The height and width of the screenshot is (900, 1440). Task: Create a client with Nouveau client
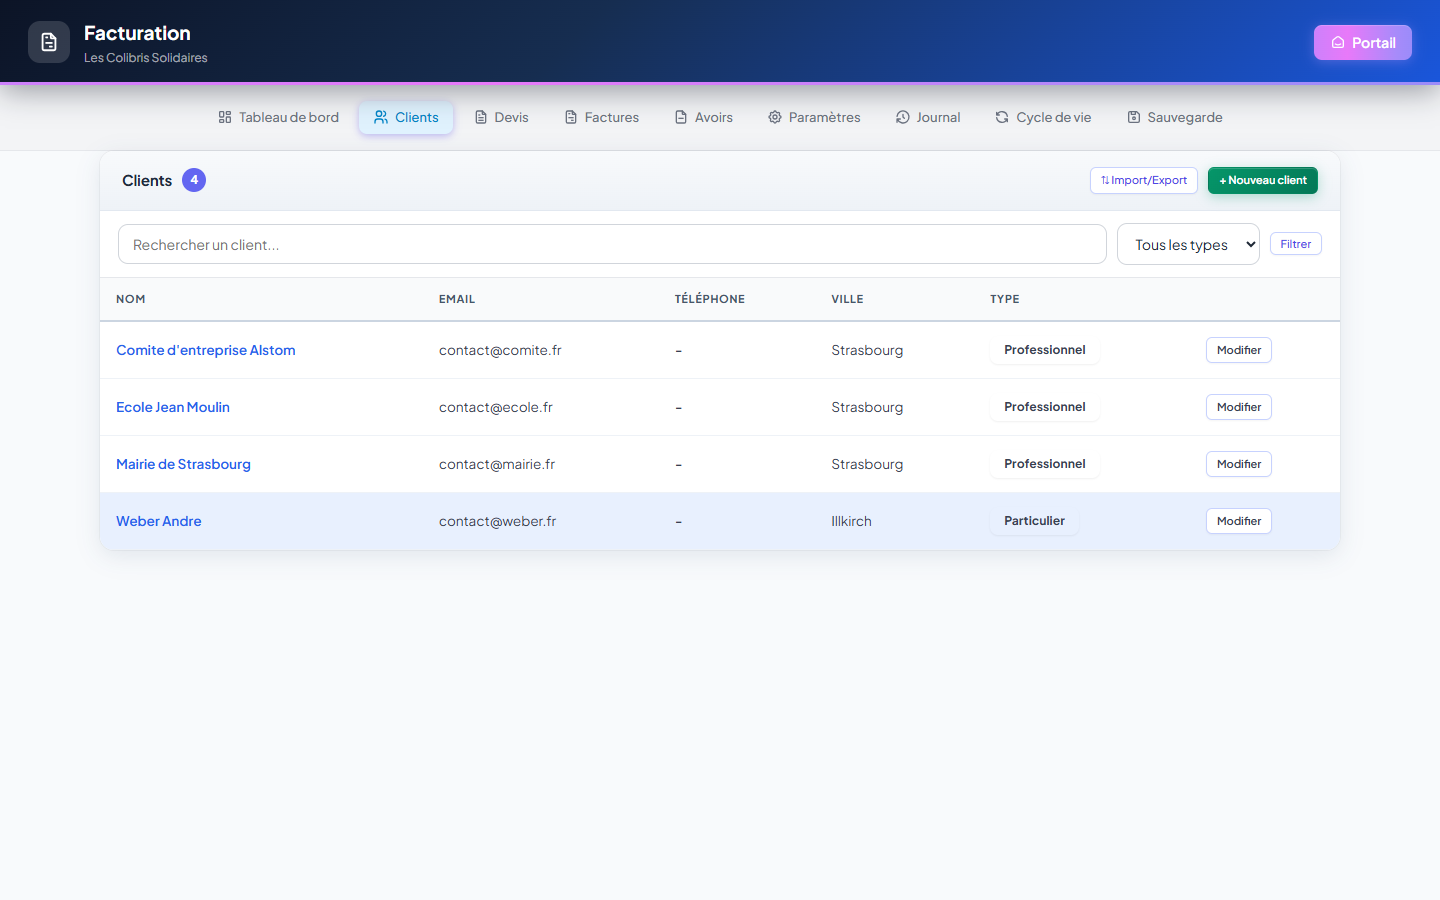point(1263,180)
